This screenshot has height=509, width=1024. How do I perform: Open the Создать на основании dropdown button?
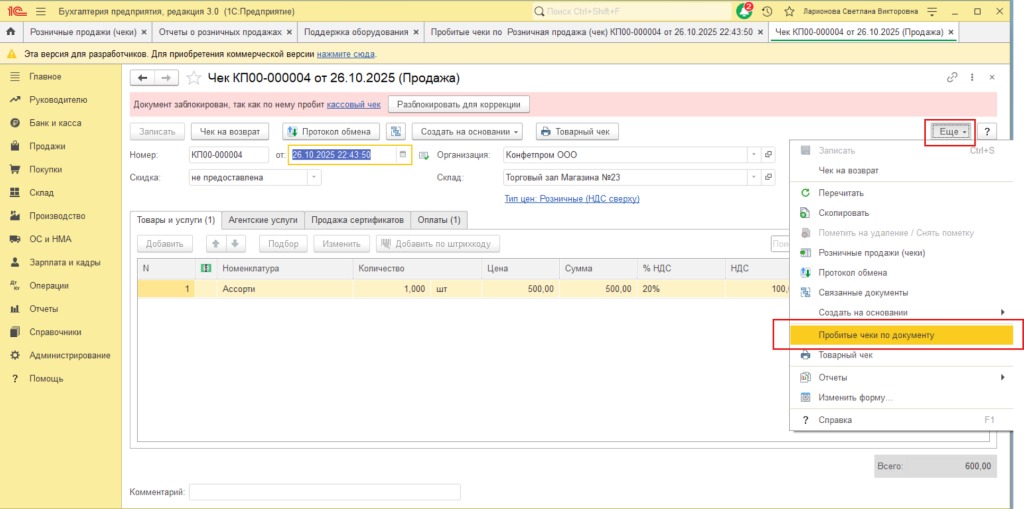coord(469,131)
